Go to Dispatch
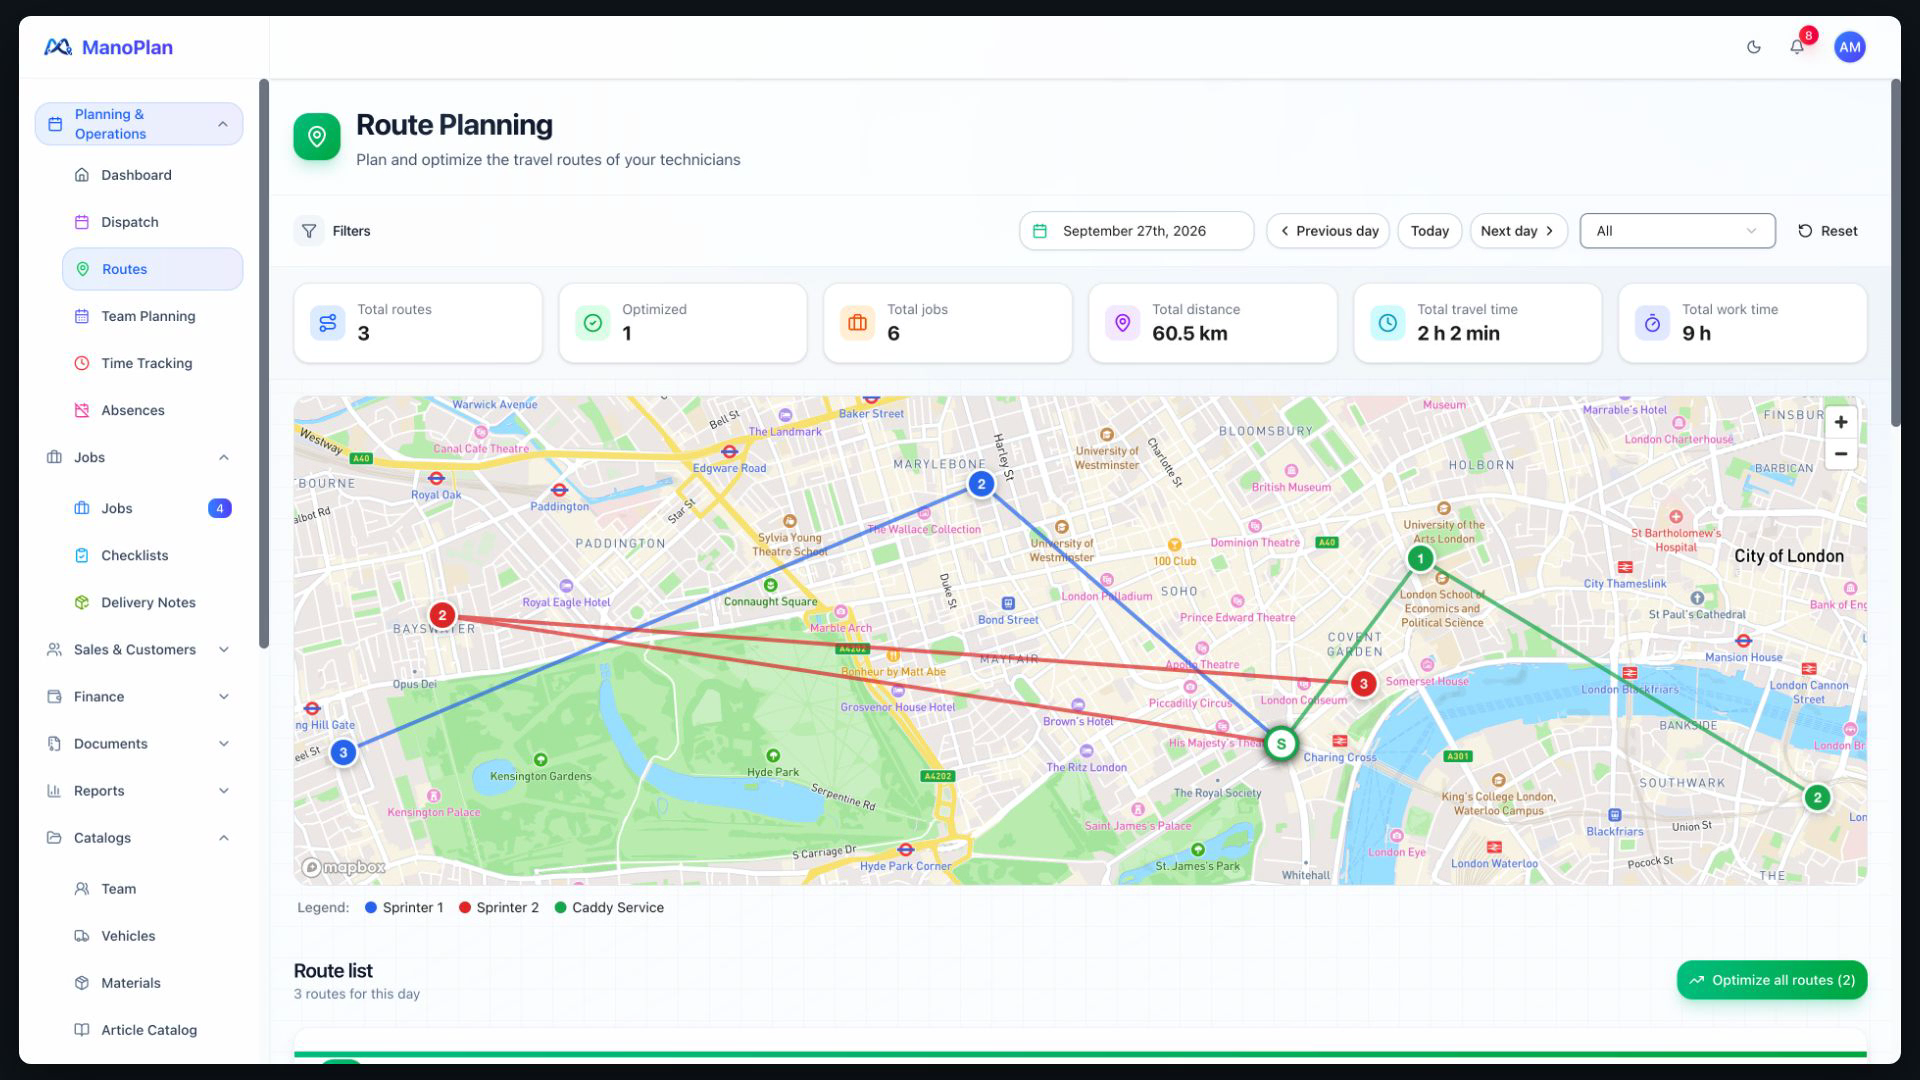Viewport: 1920px width, 1080px height. [x=152, y=222]
